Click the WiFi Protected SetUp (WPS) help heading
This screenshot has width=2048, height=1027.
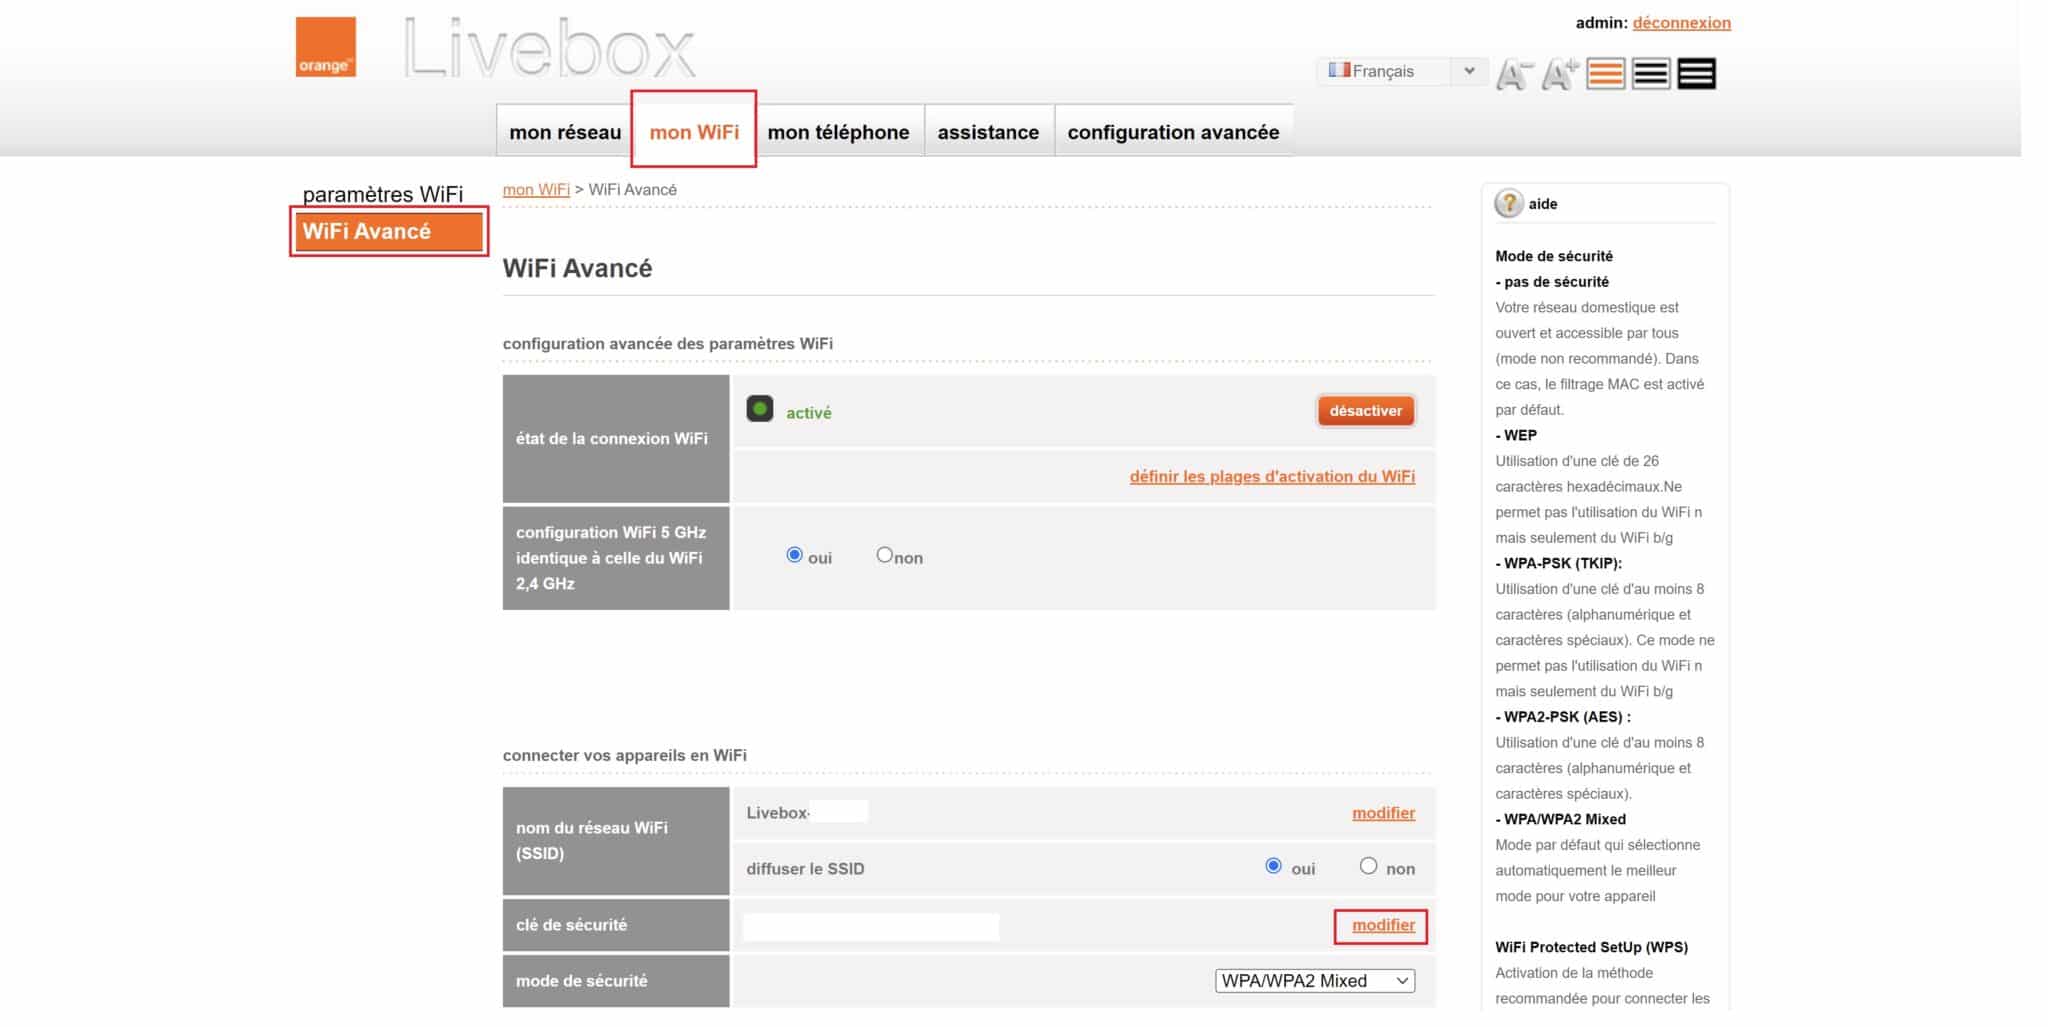(x=1591, y=947)
